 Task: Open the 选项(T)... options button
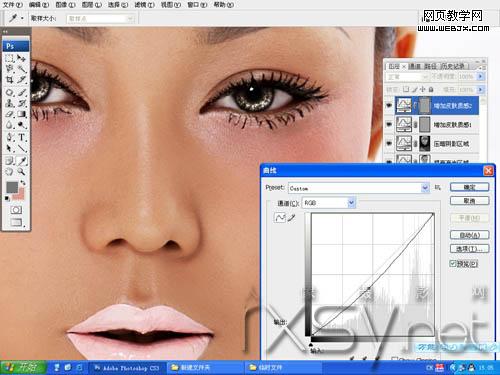click(469, 249)
